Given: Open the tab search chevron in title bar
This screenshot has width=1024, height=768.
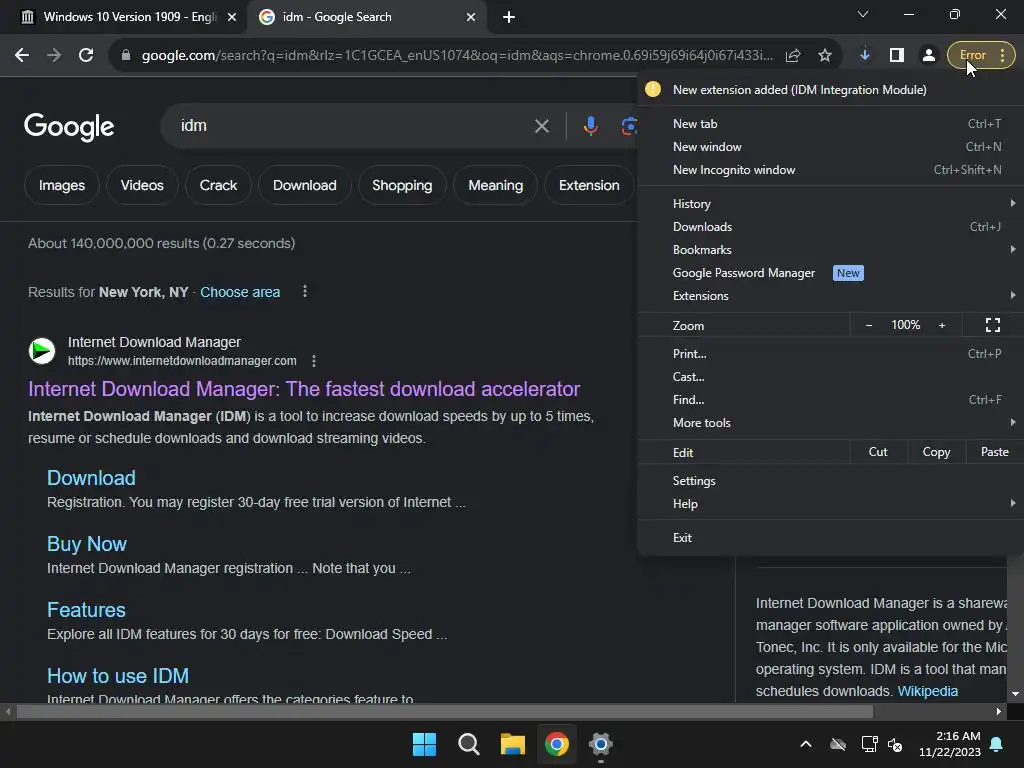Looking at the screenshot, I should [x=863, y=14].
